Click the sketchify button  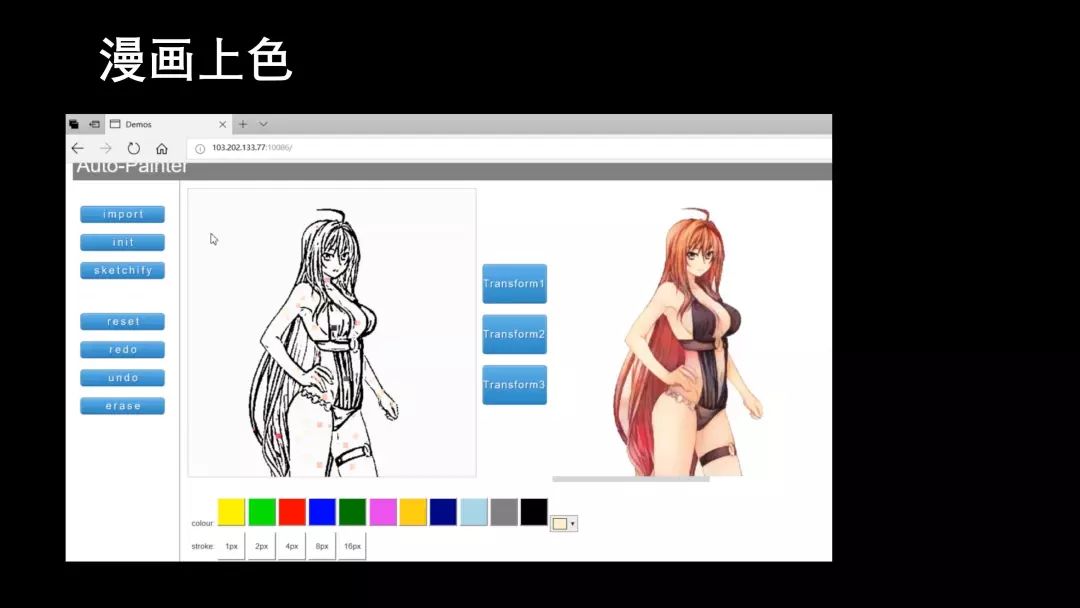click(x=123, y=271)
